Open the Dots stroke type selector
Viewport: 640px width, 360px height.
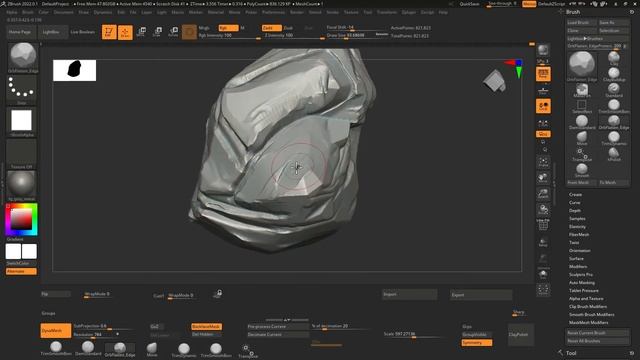[x=22, y=89]
